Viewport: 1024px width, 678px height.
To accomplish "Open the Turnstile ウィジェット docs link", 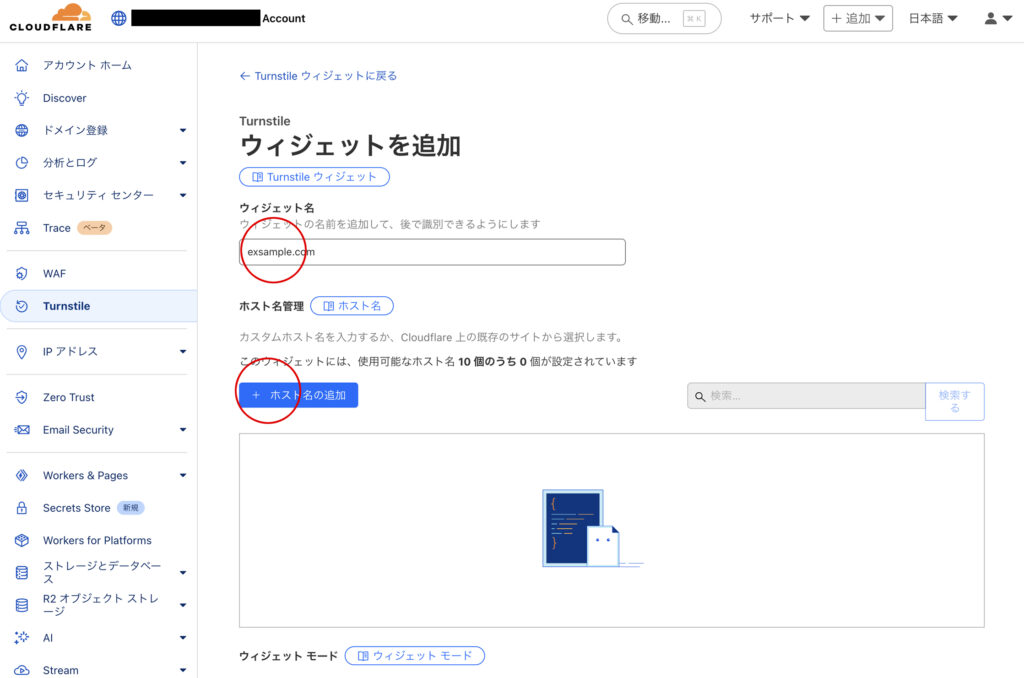I will point(314,177).
